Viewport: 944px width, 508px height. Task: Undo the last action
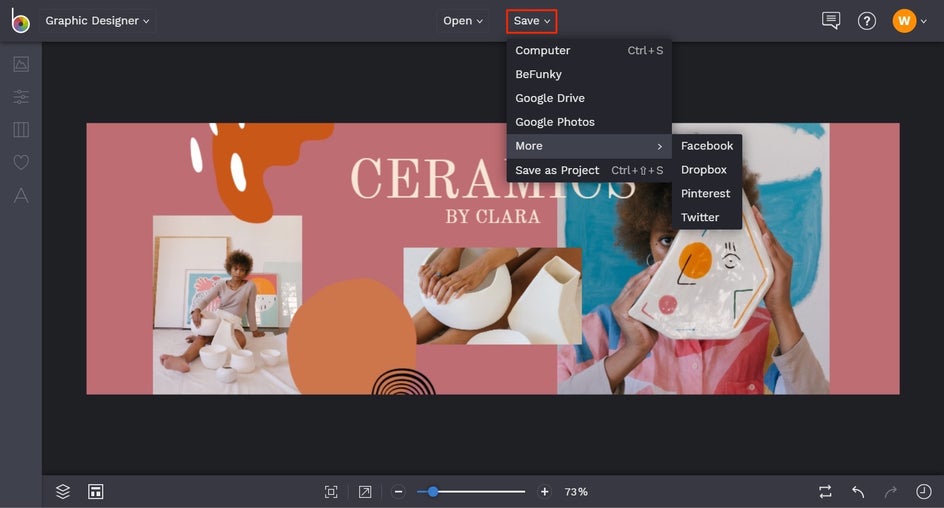[859, 492]
